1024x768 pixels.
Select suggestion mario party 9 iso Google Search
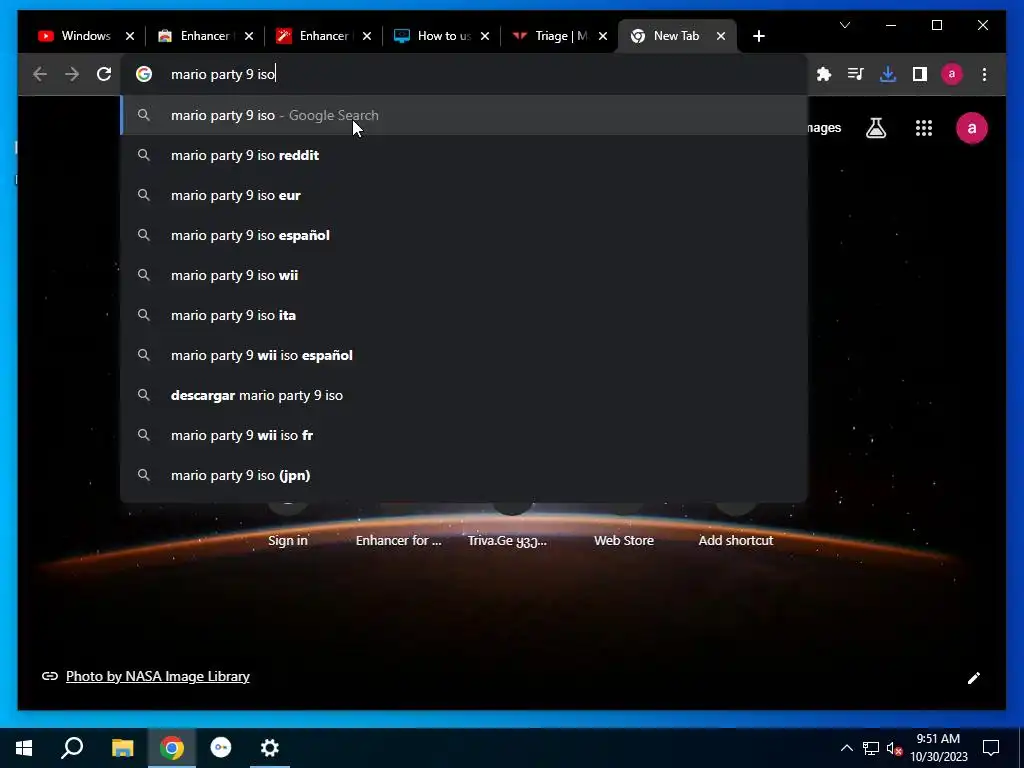464,116
